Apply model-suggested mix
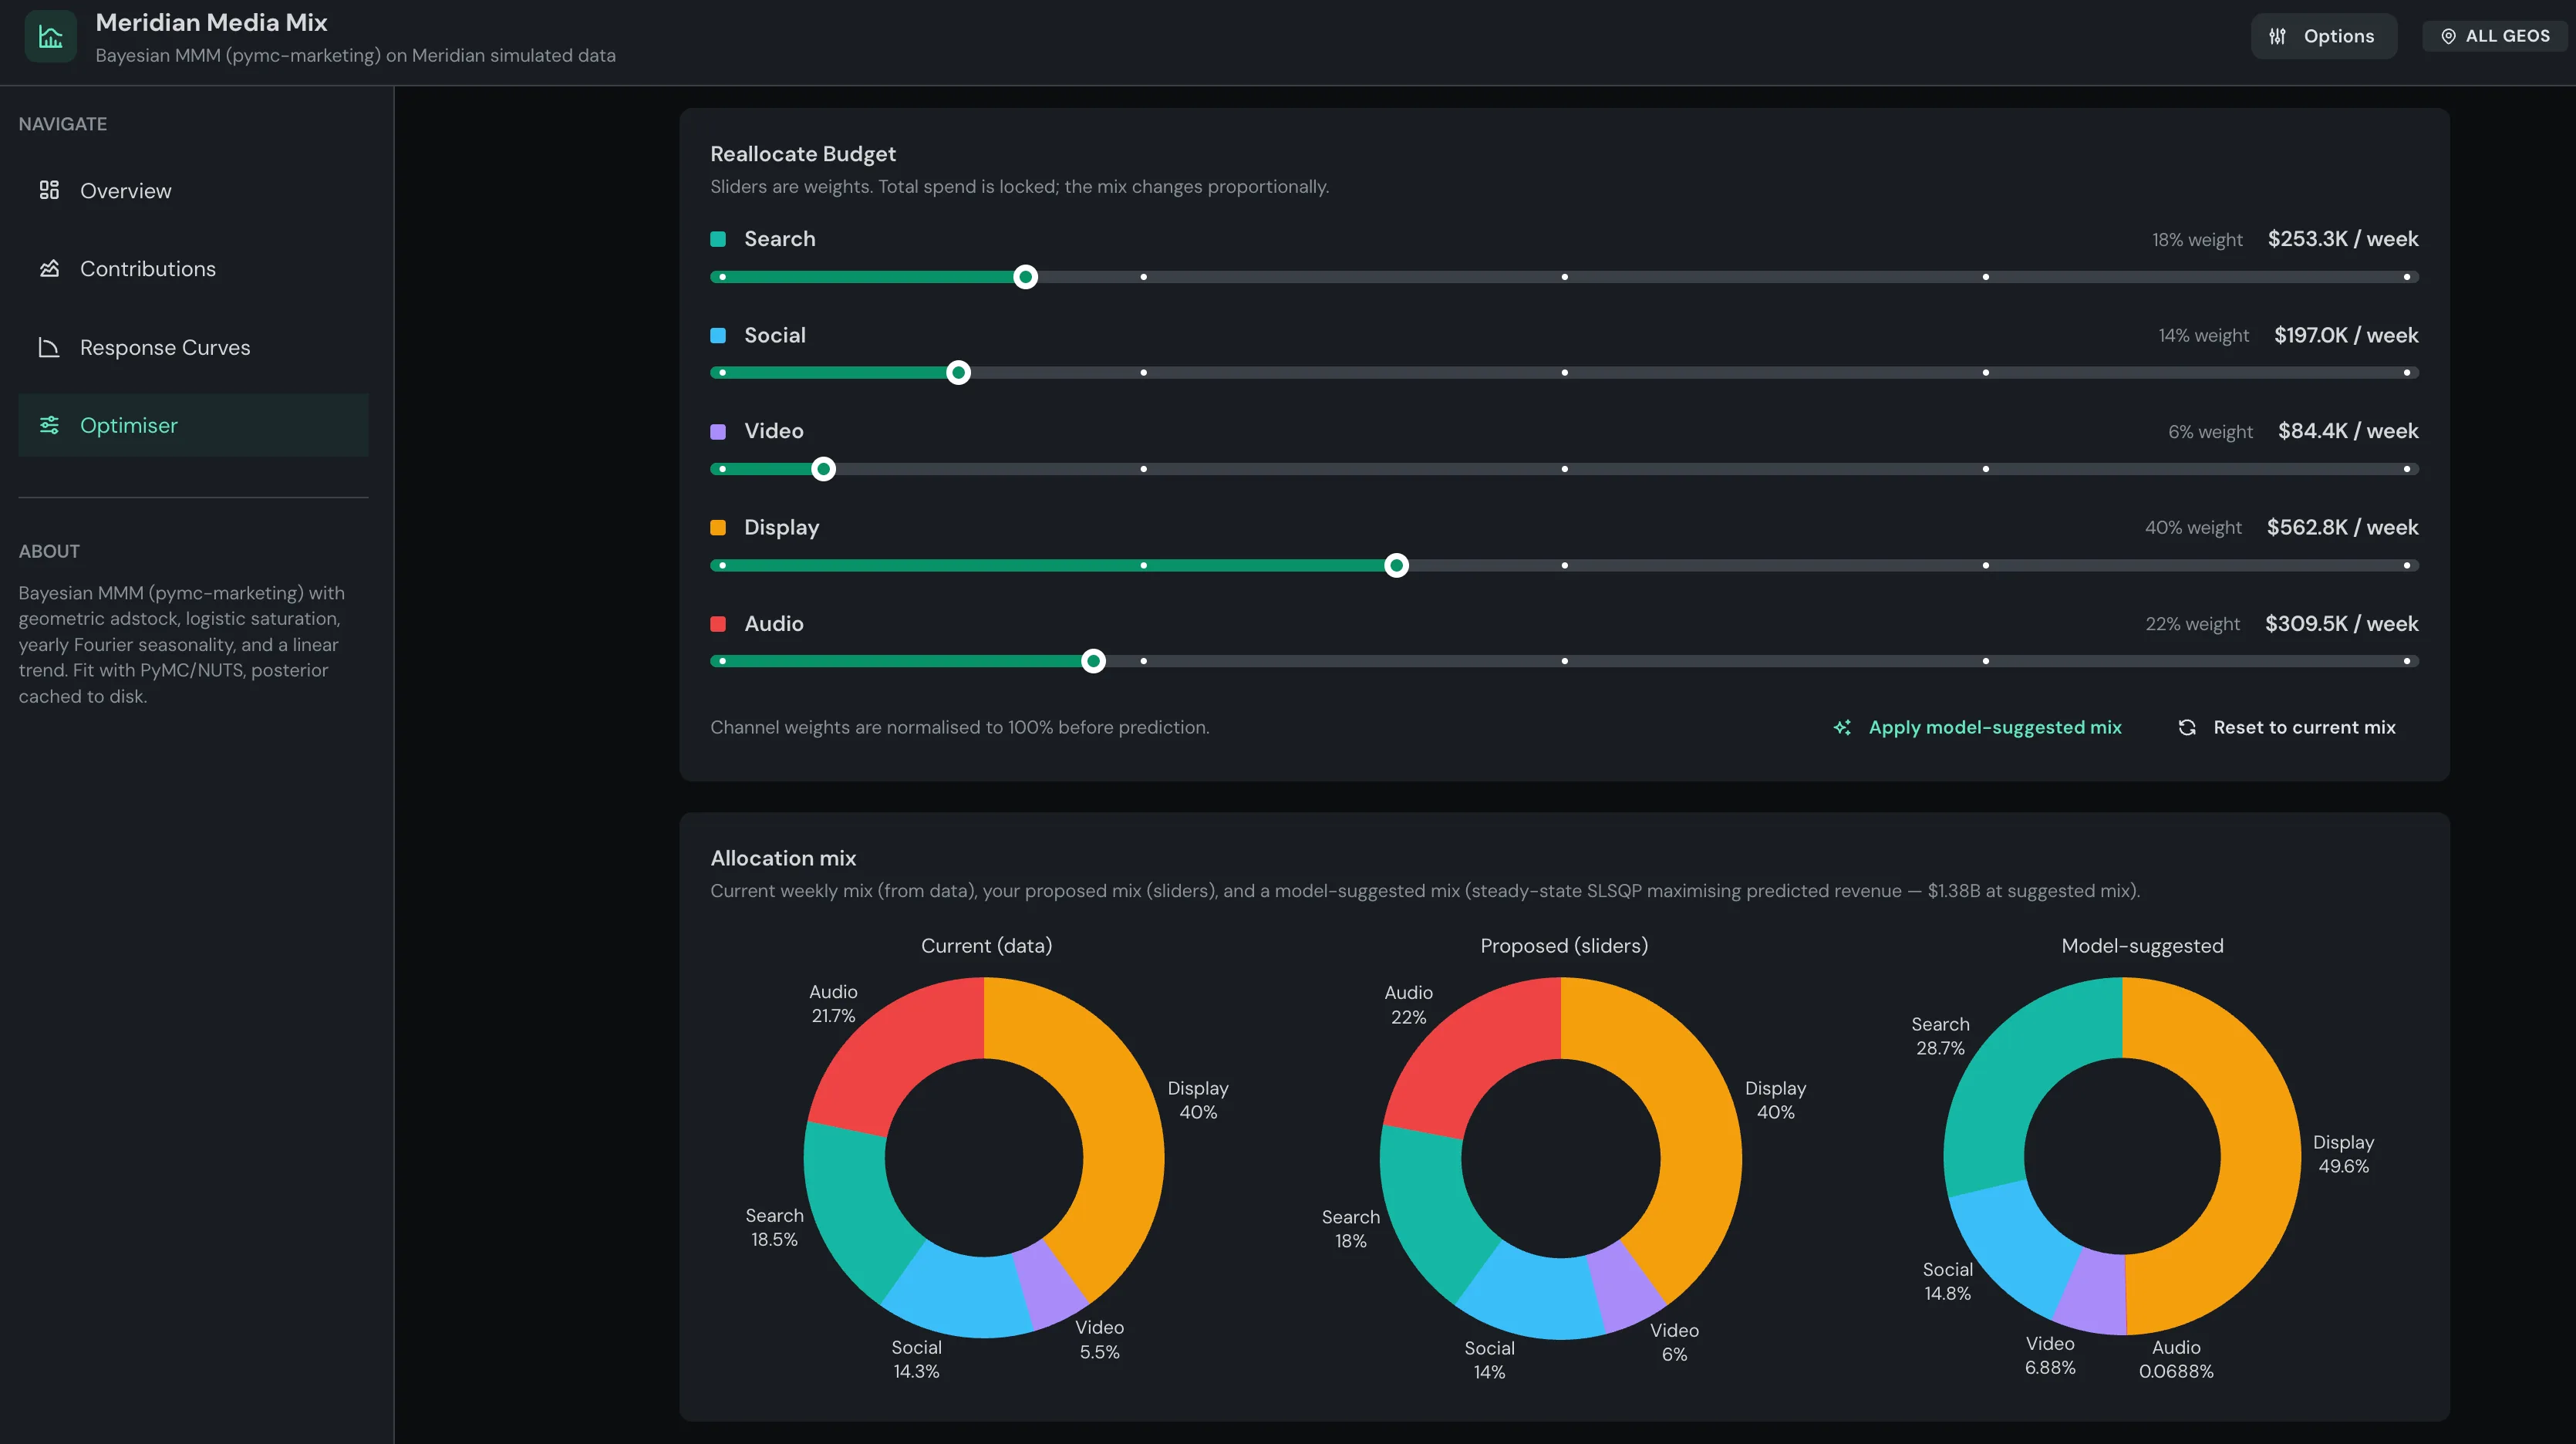 click(1977, 727)
